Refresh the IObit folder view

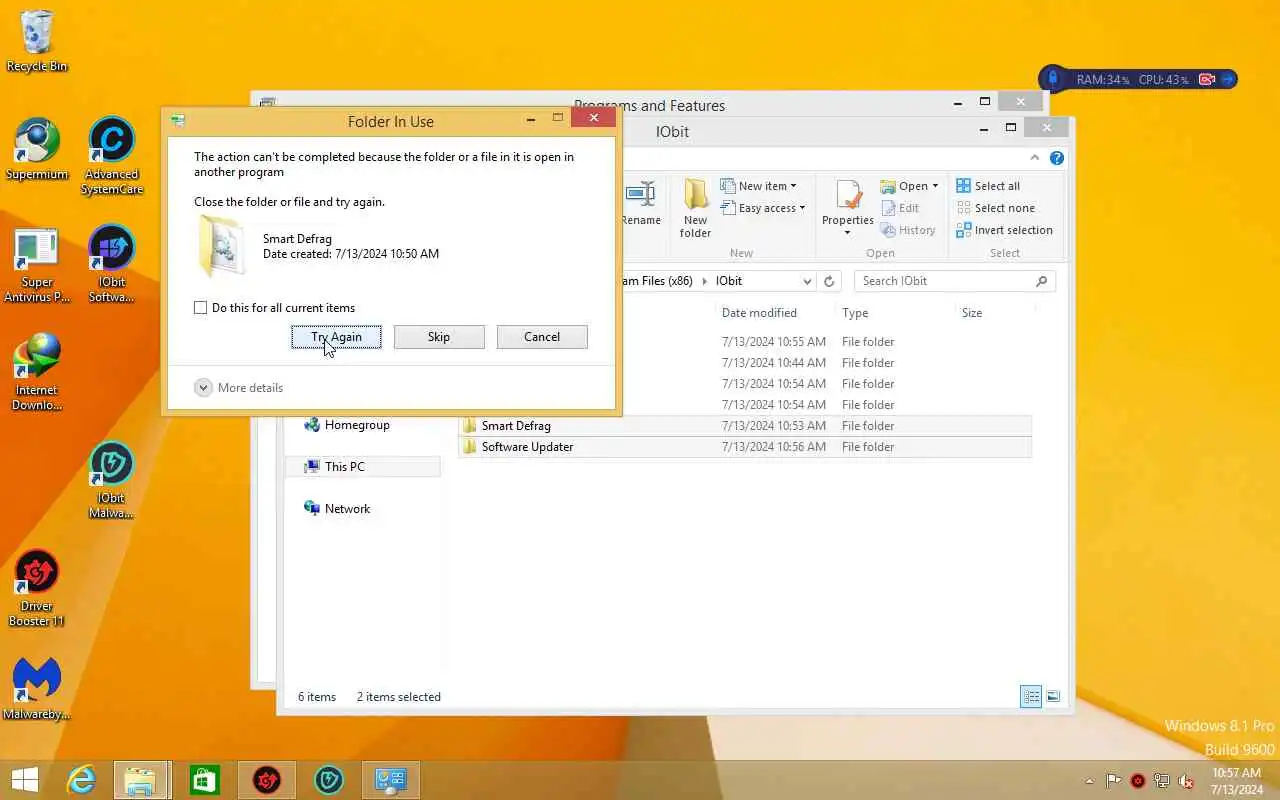point(828,281)
